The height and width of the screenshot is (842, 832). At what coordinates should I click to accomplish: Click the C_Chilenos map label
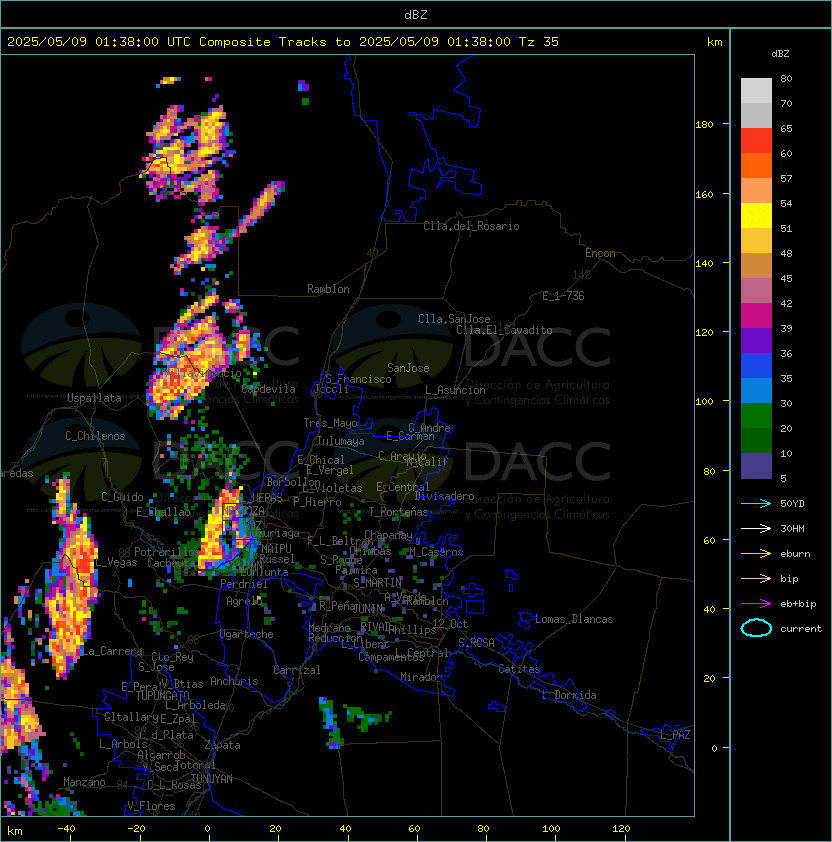point(95,436)
